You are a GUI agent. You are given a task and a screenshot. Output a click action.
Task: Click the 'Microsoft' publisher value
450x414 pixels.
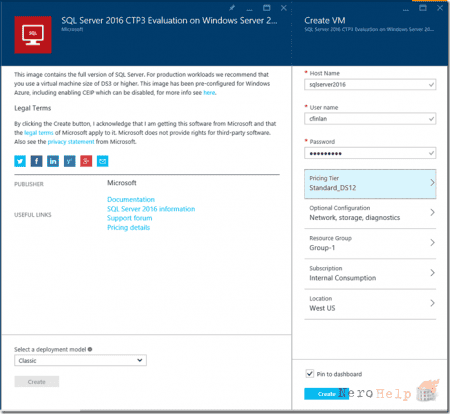click(x=122, y=183)
